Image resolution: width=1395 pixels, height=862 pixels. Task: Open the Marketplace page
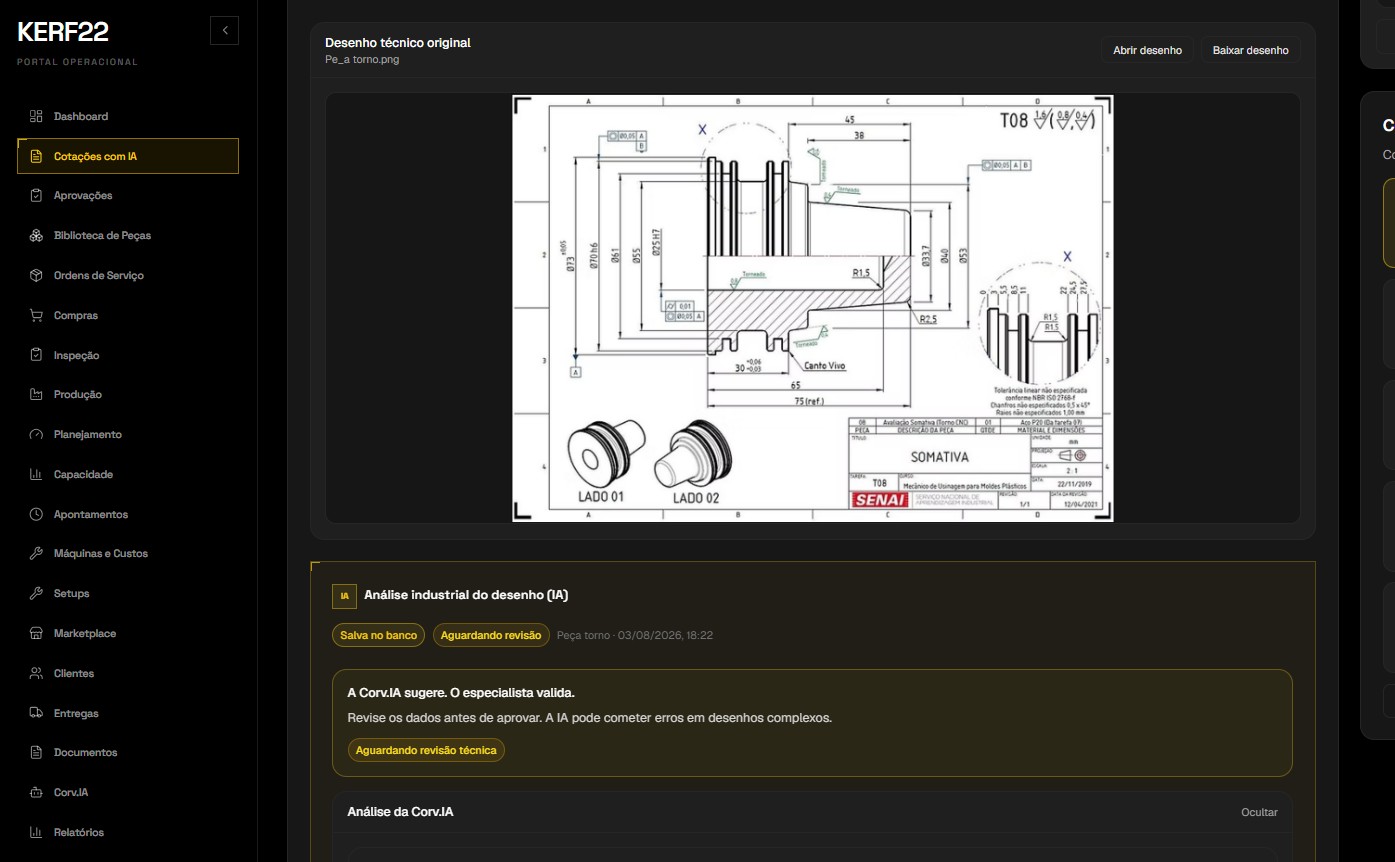[128, 633]
